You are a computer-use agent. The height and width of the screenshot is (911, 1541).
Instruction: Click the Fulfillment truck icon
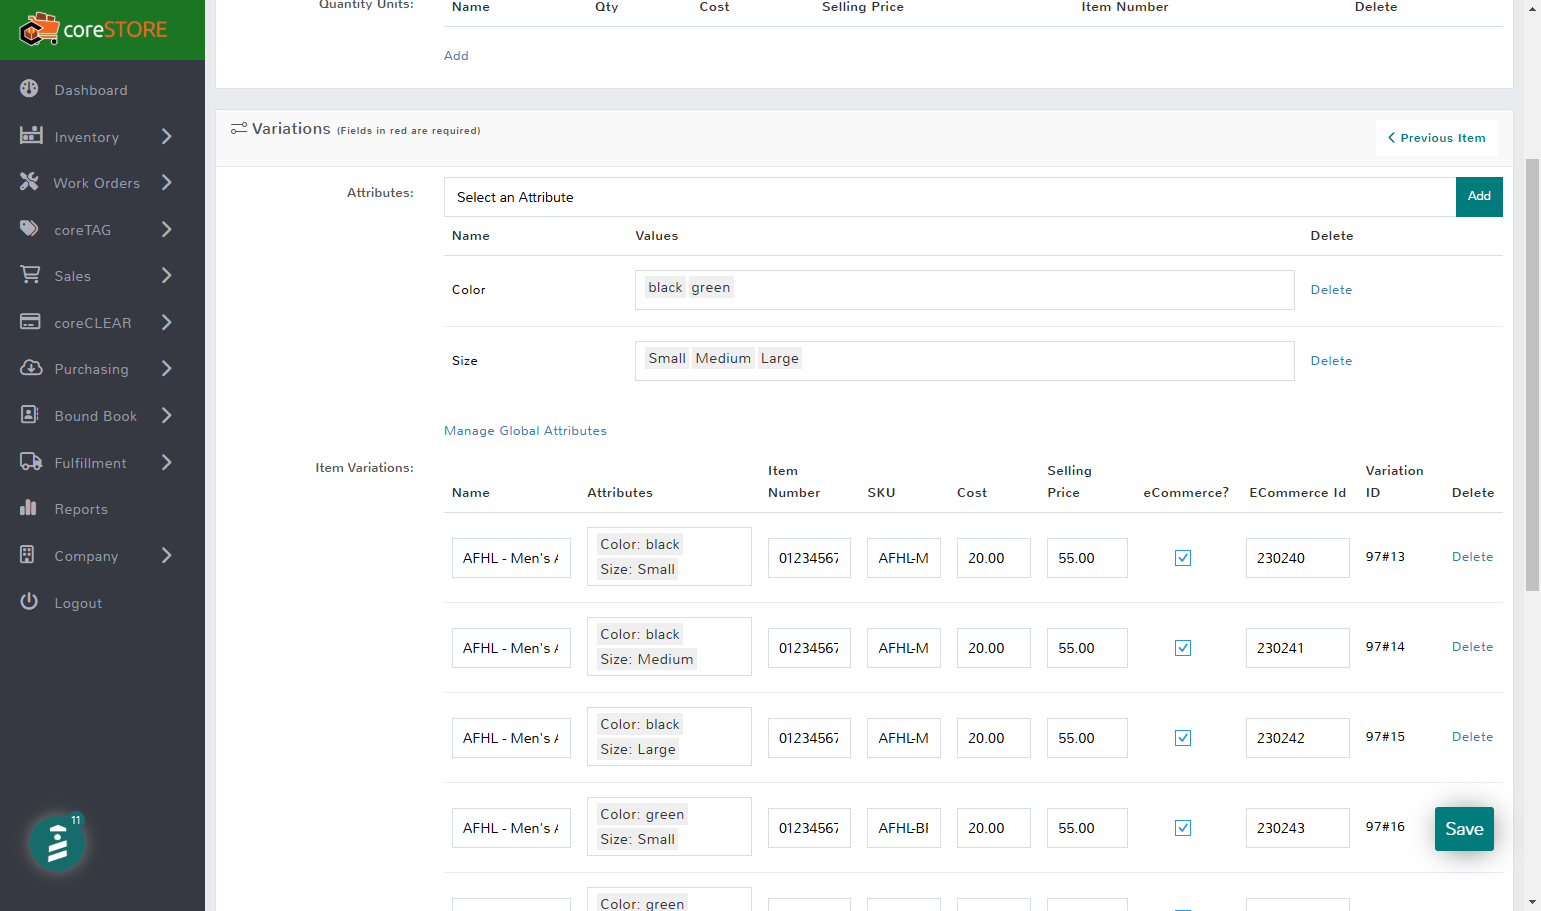point(31,462)
